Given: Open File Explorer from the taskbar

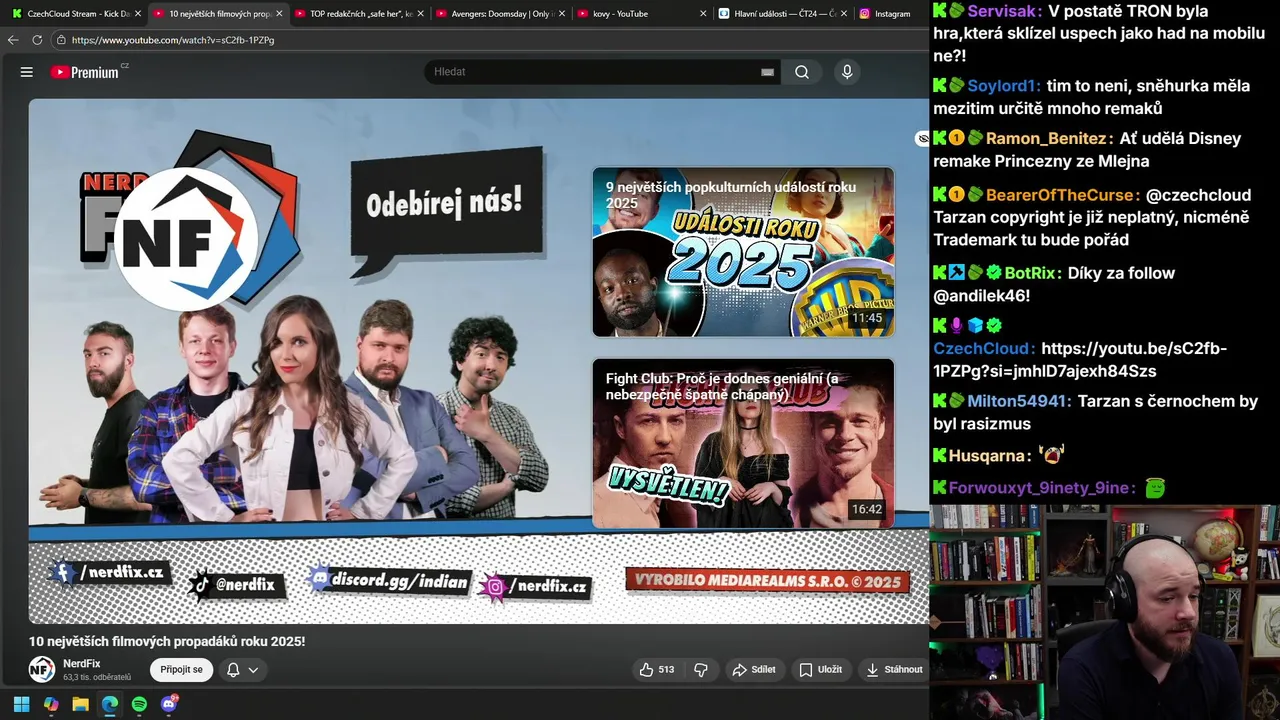Looking at the screenshot, I should [80, 704].
